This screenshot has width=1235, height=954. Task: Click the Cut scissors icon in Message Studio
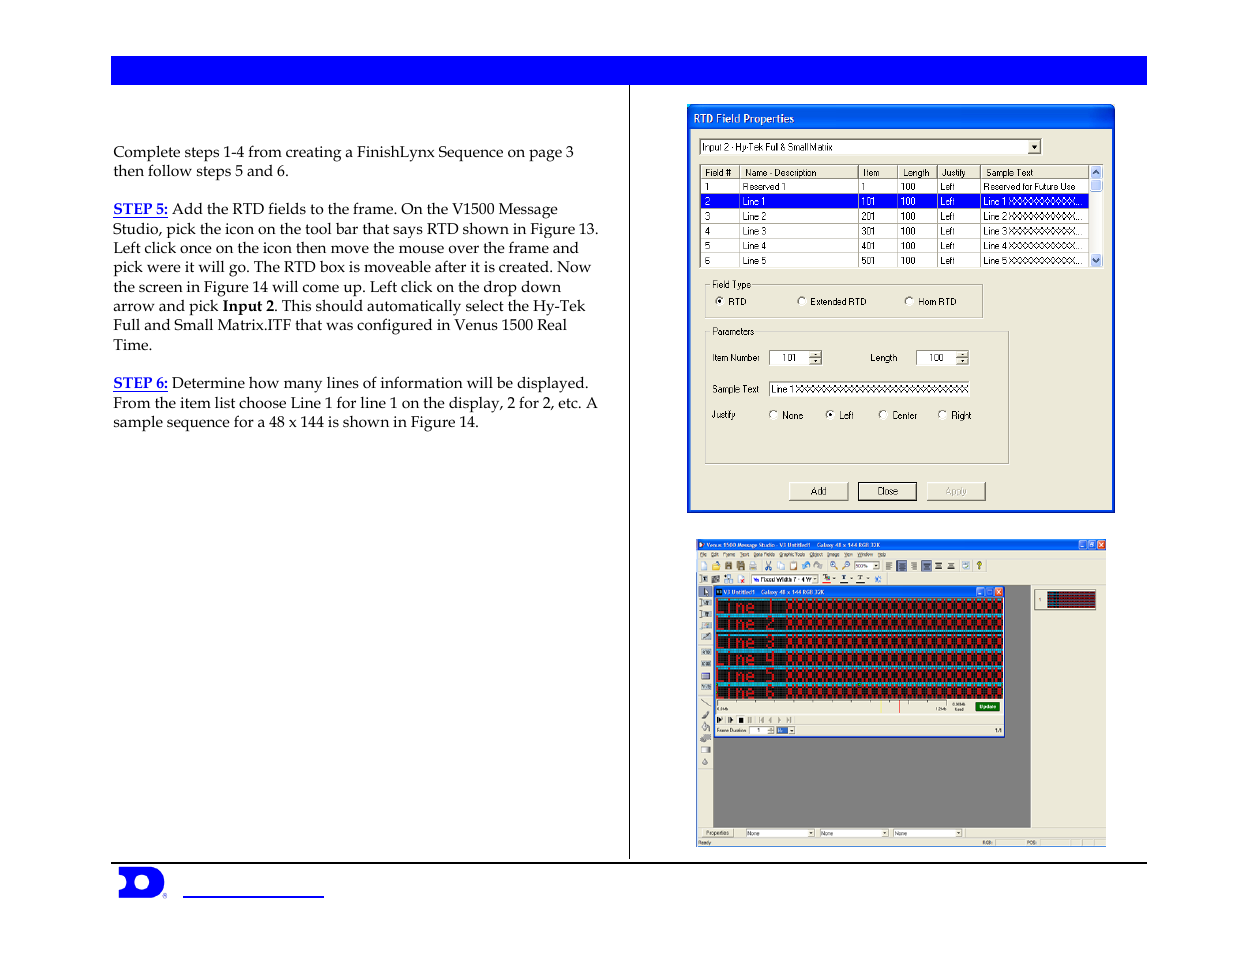(x=768, y=565)
